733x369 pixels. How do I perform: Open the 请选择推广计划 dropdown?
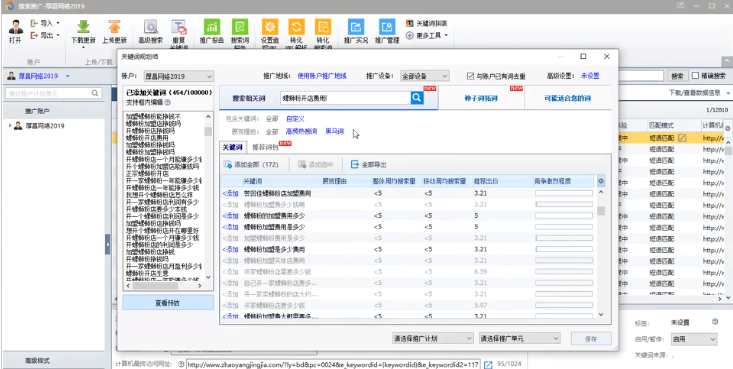pos(433,338)
